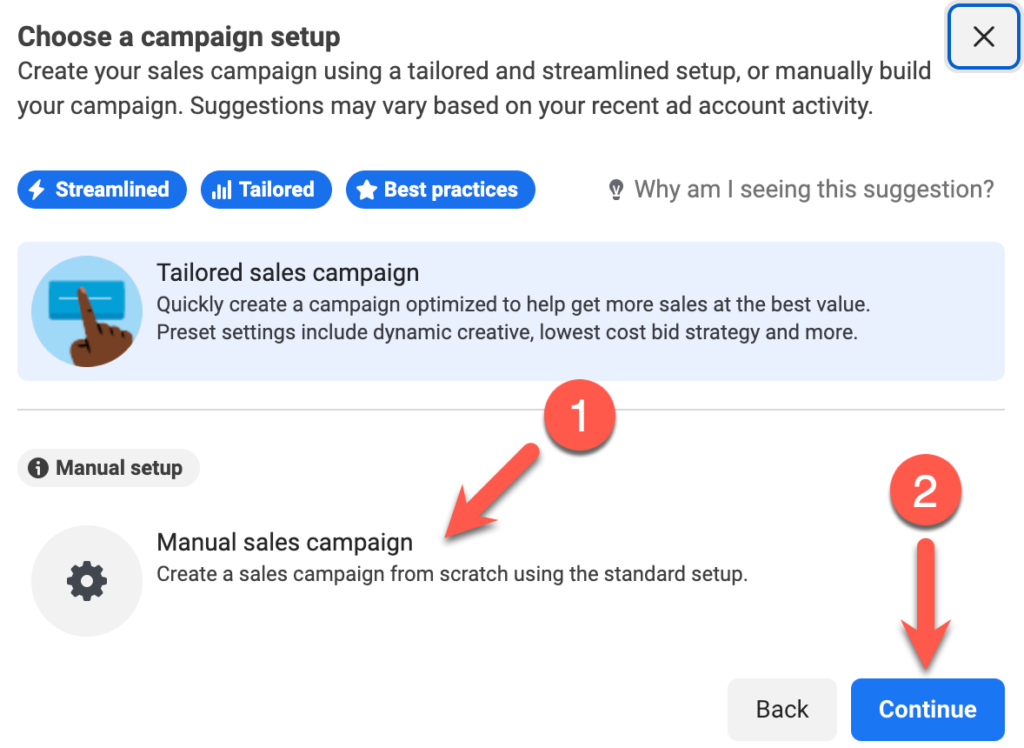Click the lightbulb suggestion icon
Viewport: 1024px width, 748px height.
click(617, 190)
